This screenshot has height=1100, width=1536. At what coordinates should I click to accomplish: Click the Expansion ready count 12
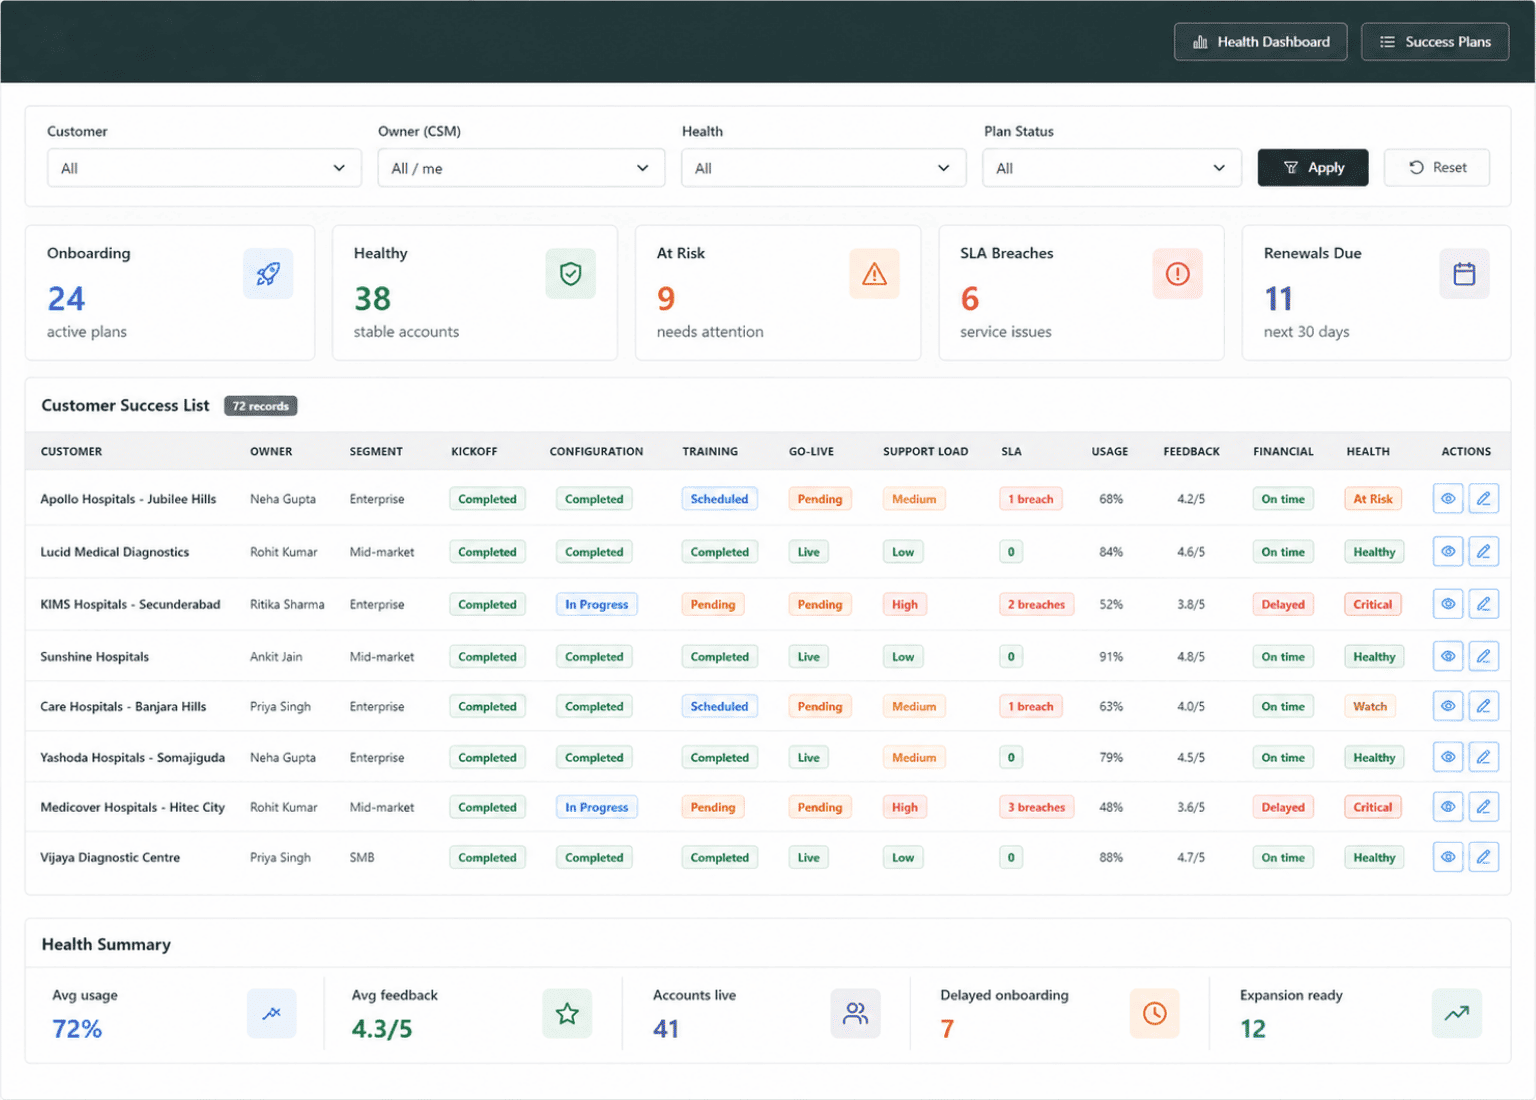click(x=1253, y=1029)
